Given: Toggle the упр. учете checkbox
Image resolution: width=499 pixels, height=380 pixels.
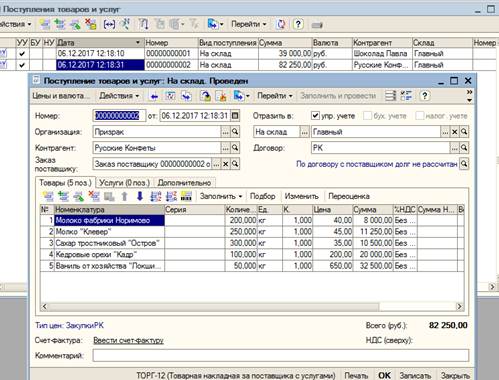Looking at the screenshot, I should coord(315,116).
